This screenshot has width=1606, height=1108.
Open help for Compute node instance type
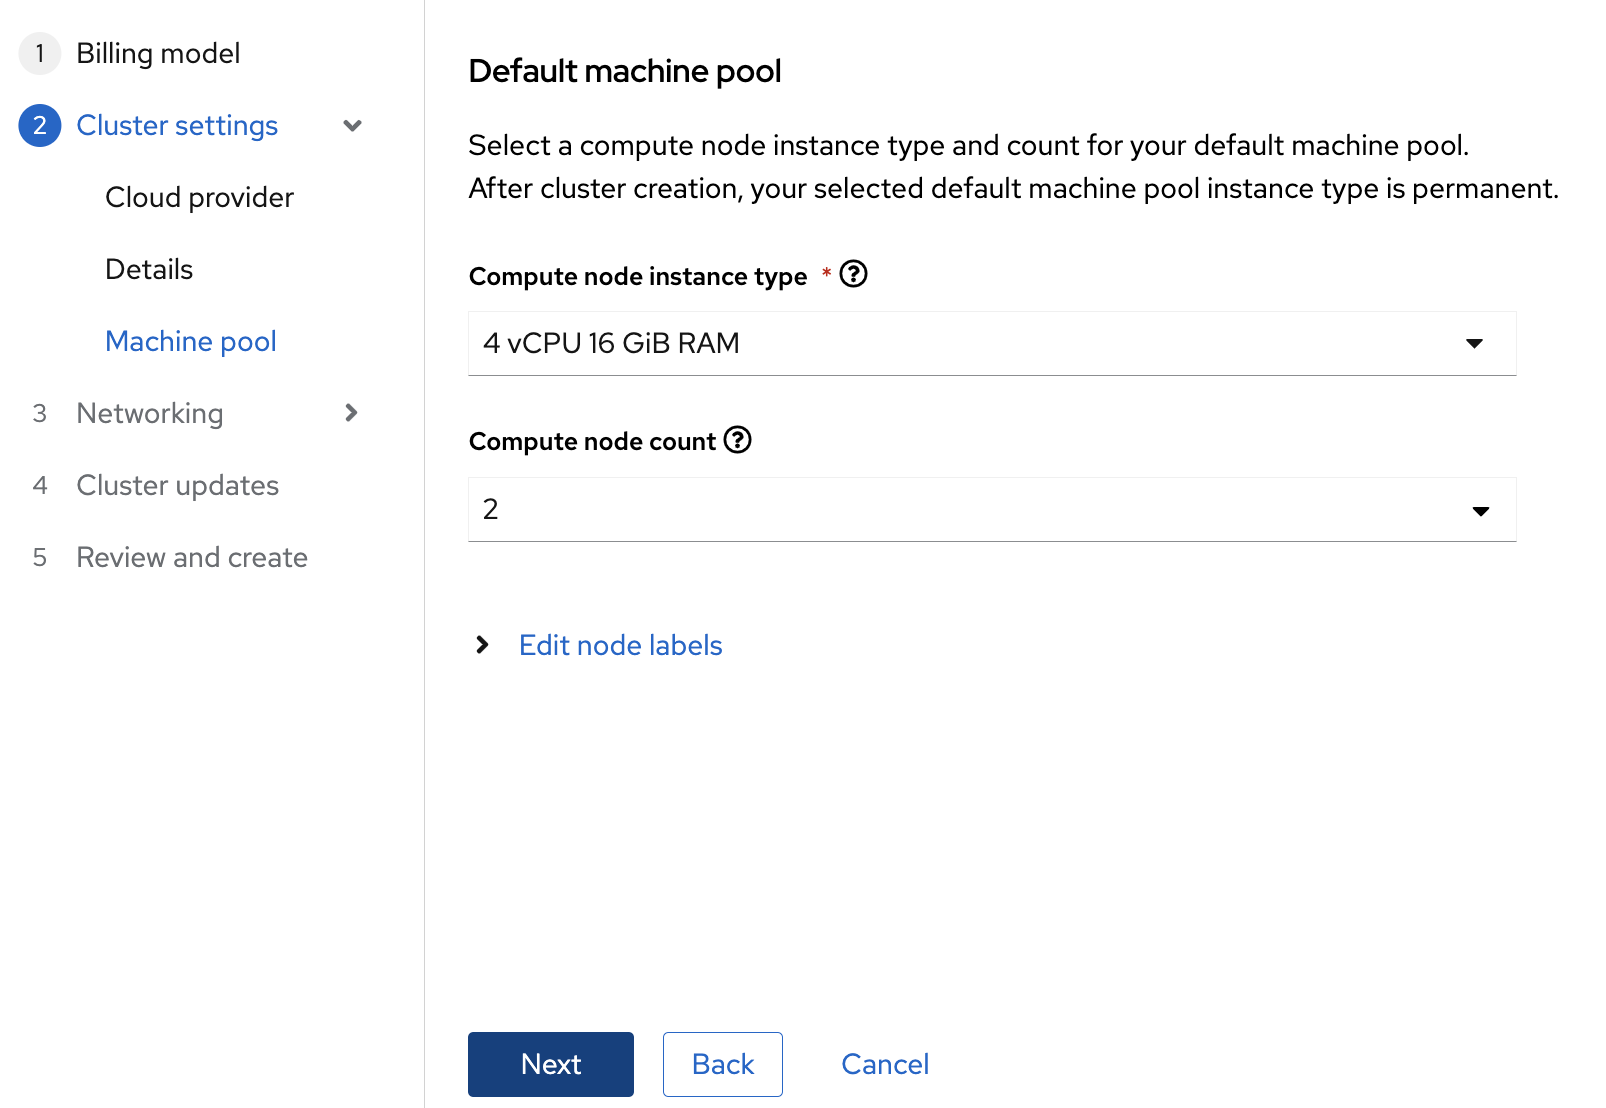pyautogui.click(x=853, y=274)
